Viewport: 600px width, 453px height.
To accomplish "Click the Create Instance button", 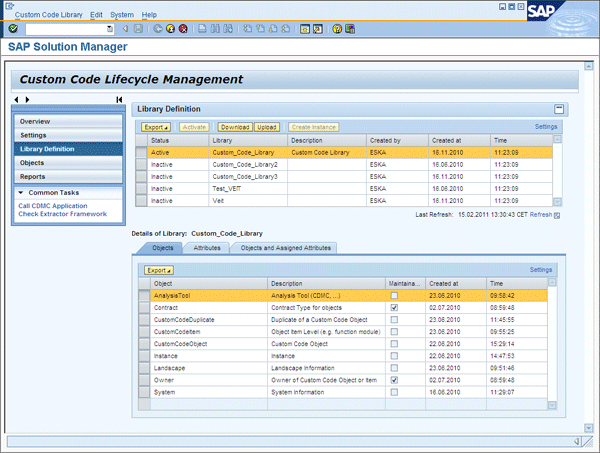I will [314, 127].
